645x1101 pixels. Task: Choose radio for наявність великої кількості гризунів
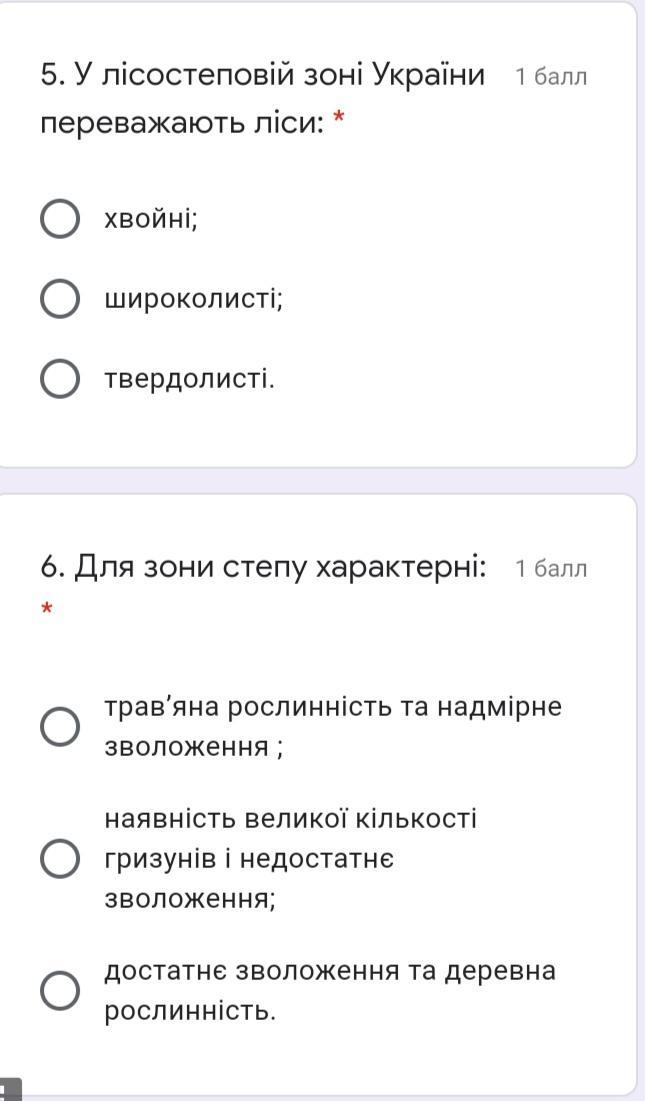pos(60,859)
